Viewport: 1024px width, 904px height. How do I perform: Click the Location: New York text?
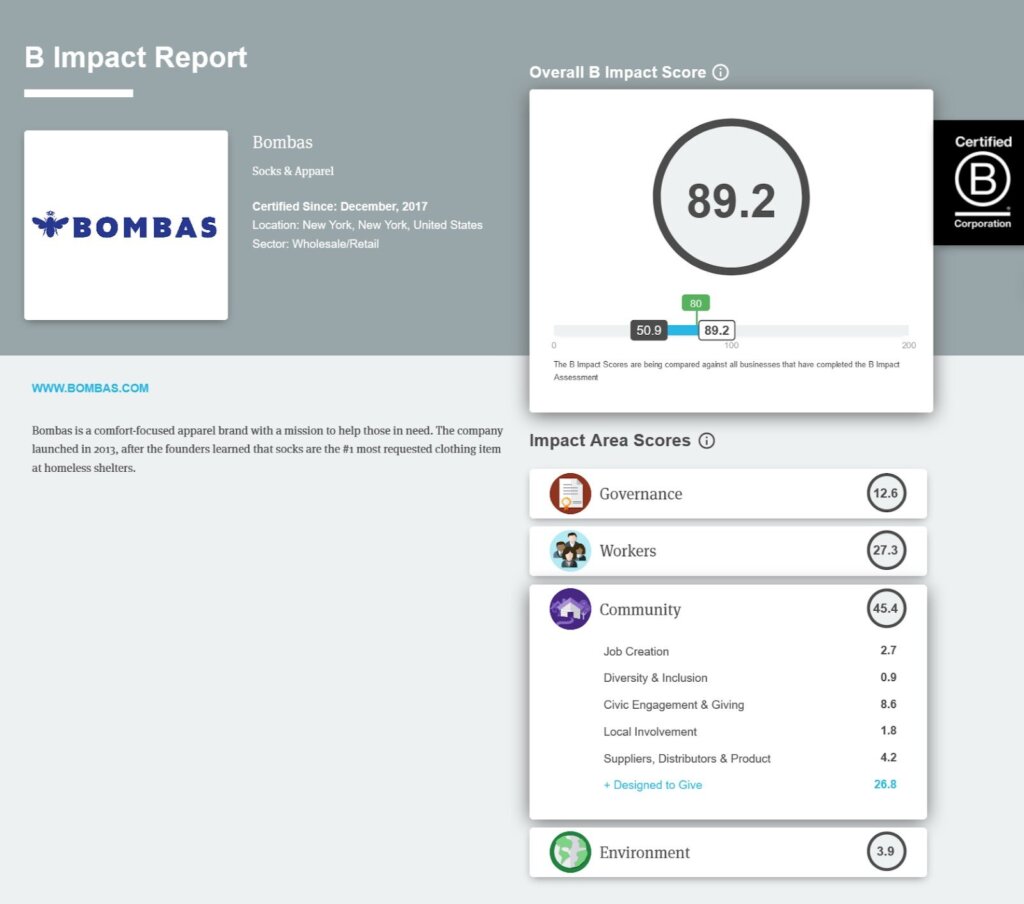click(x=367, y=225)
